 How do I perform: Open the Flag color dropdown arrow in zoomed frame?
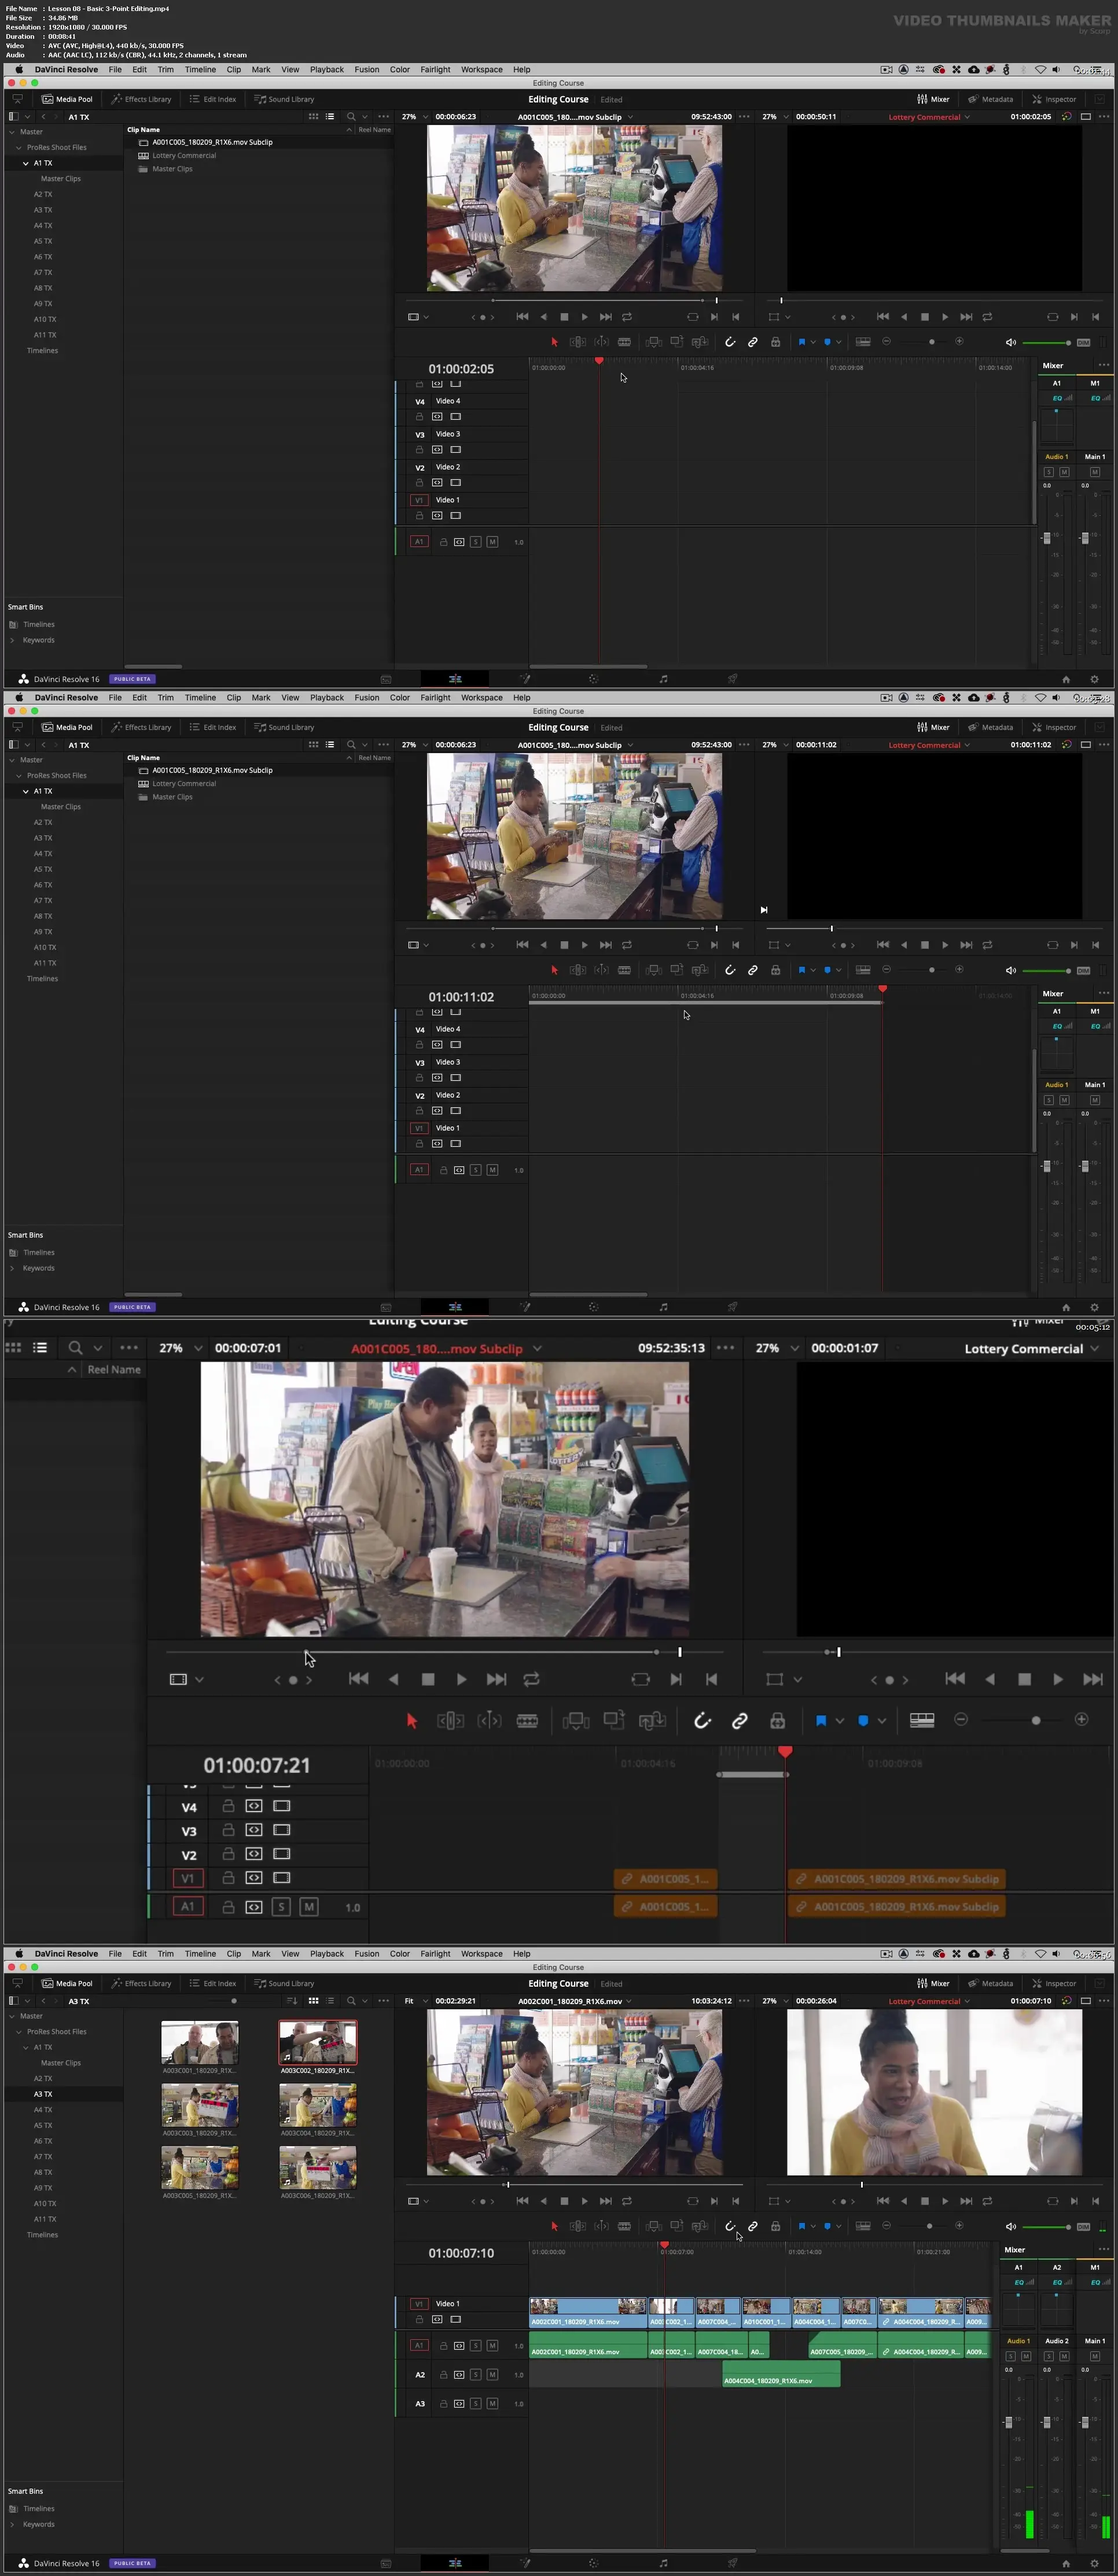pos(839,1721)
